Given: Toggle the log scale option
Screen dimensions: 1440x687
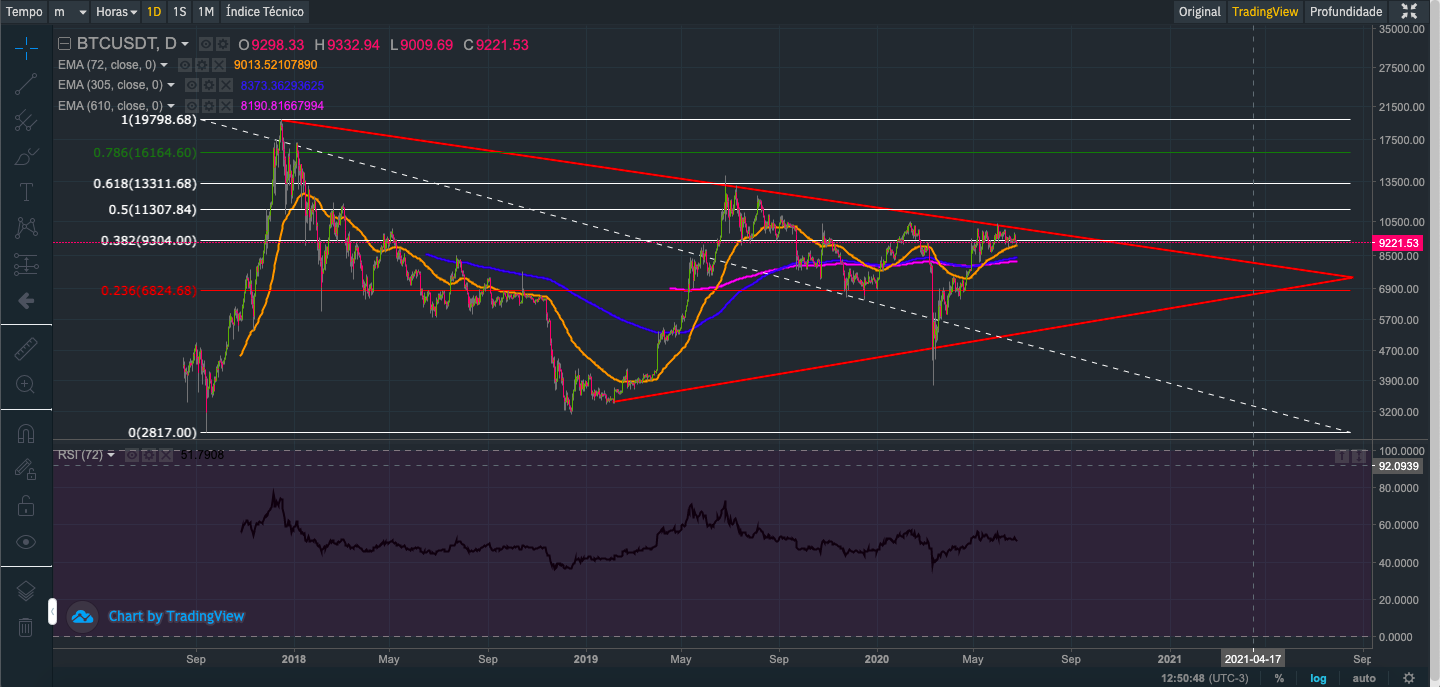Looking at the screenshot, I should pos(1318,678).
